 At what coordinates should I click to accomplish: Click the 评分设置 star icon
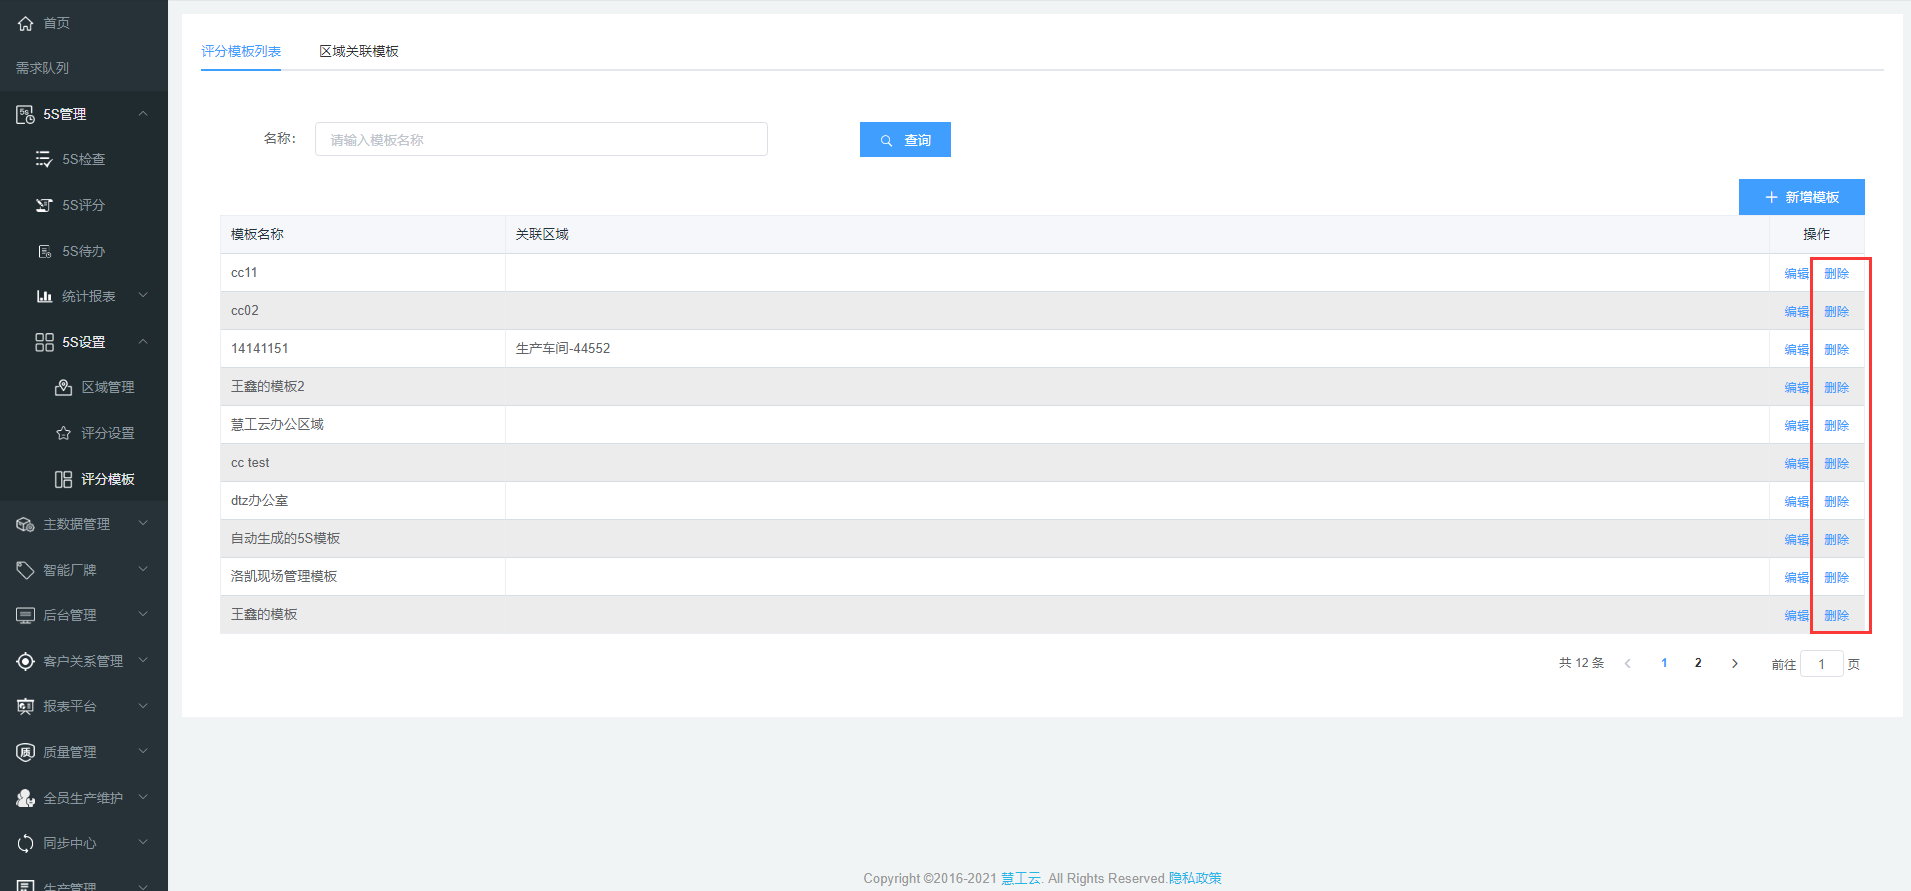point(63,433)
